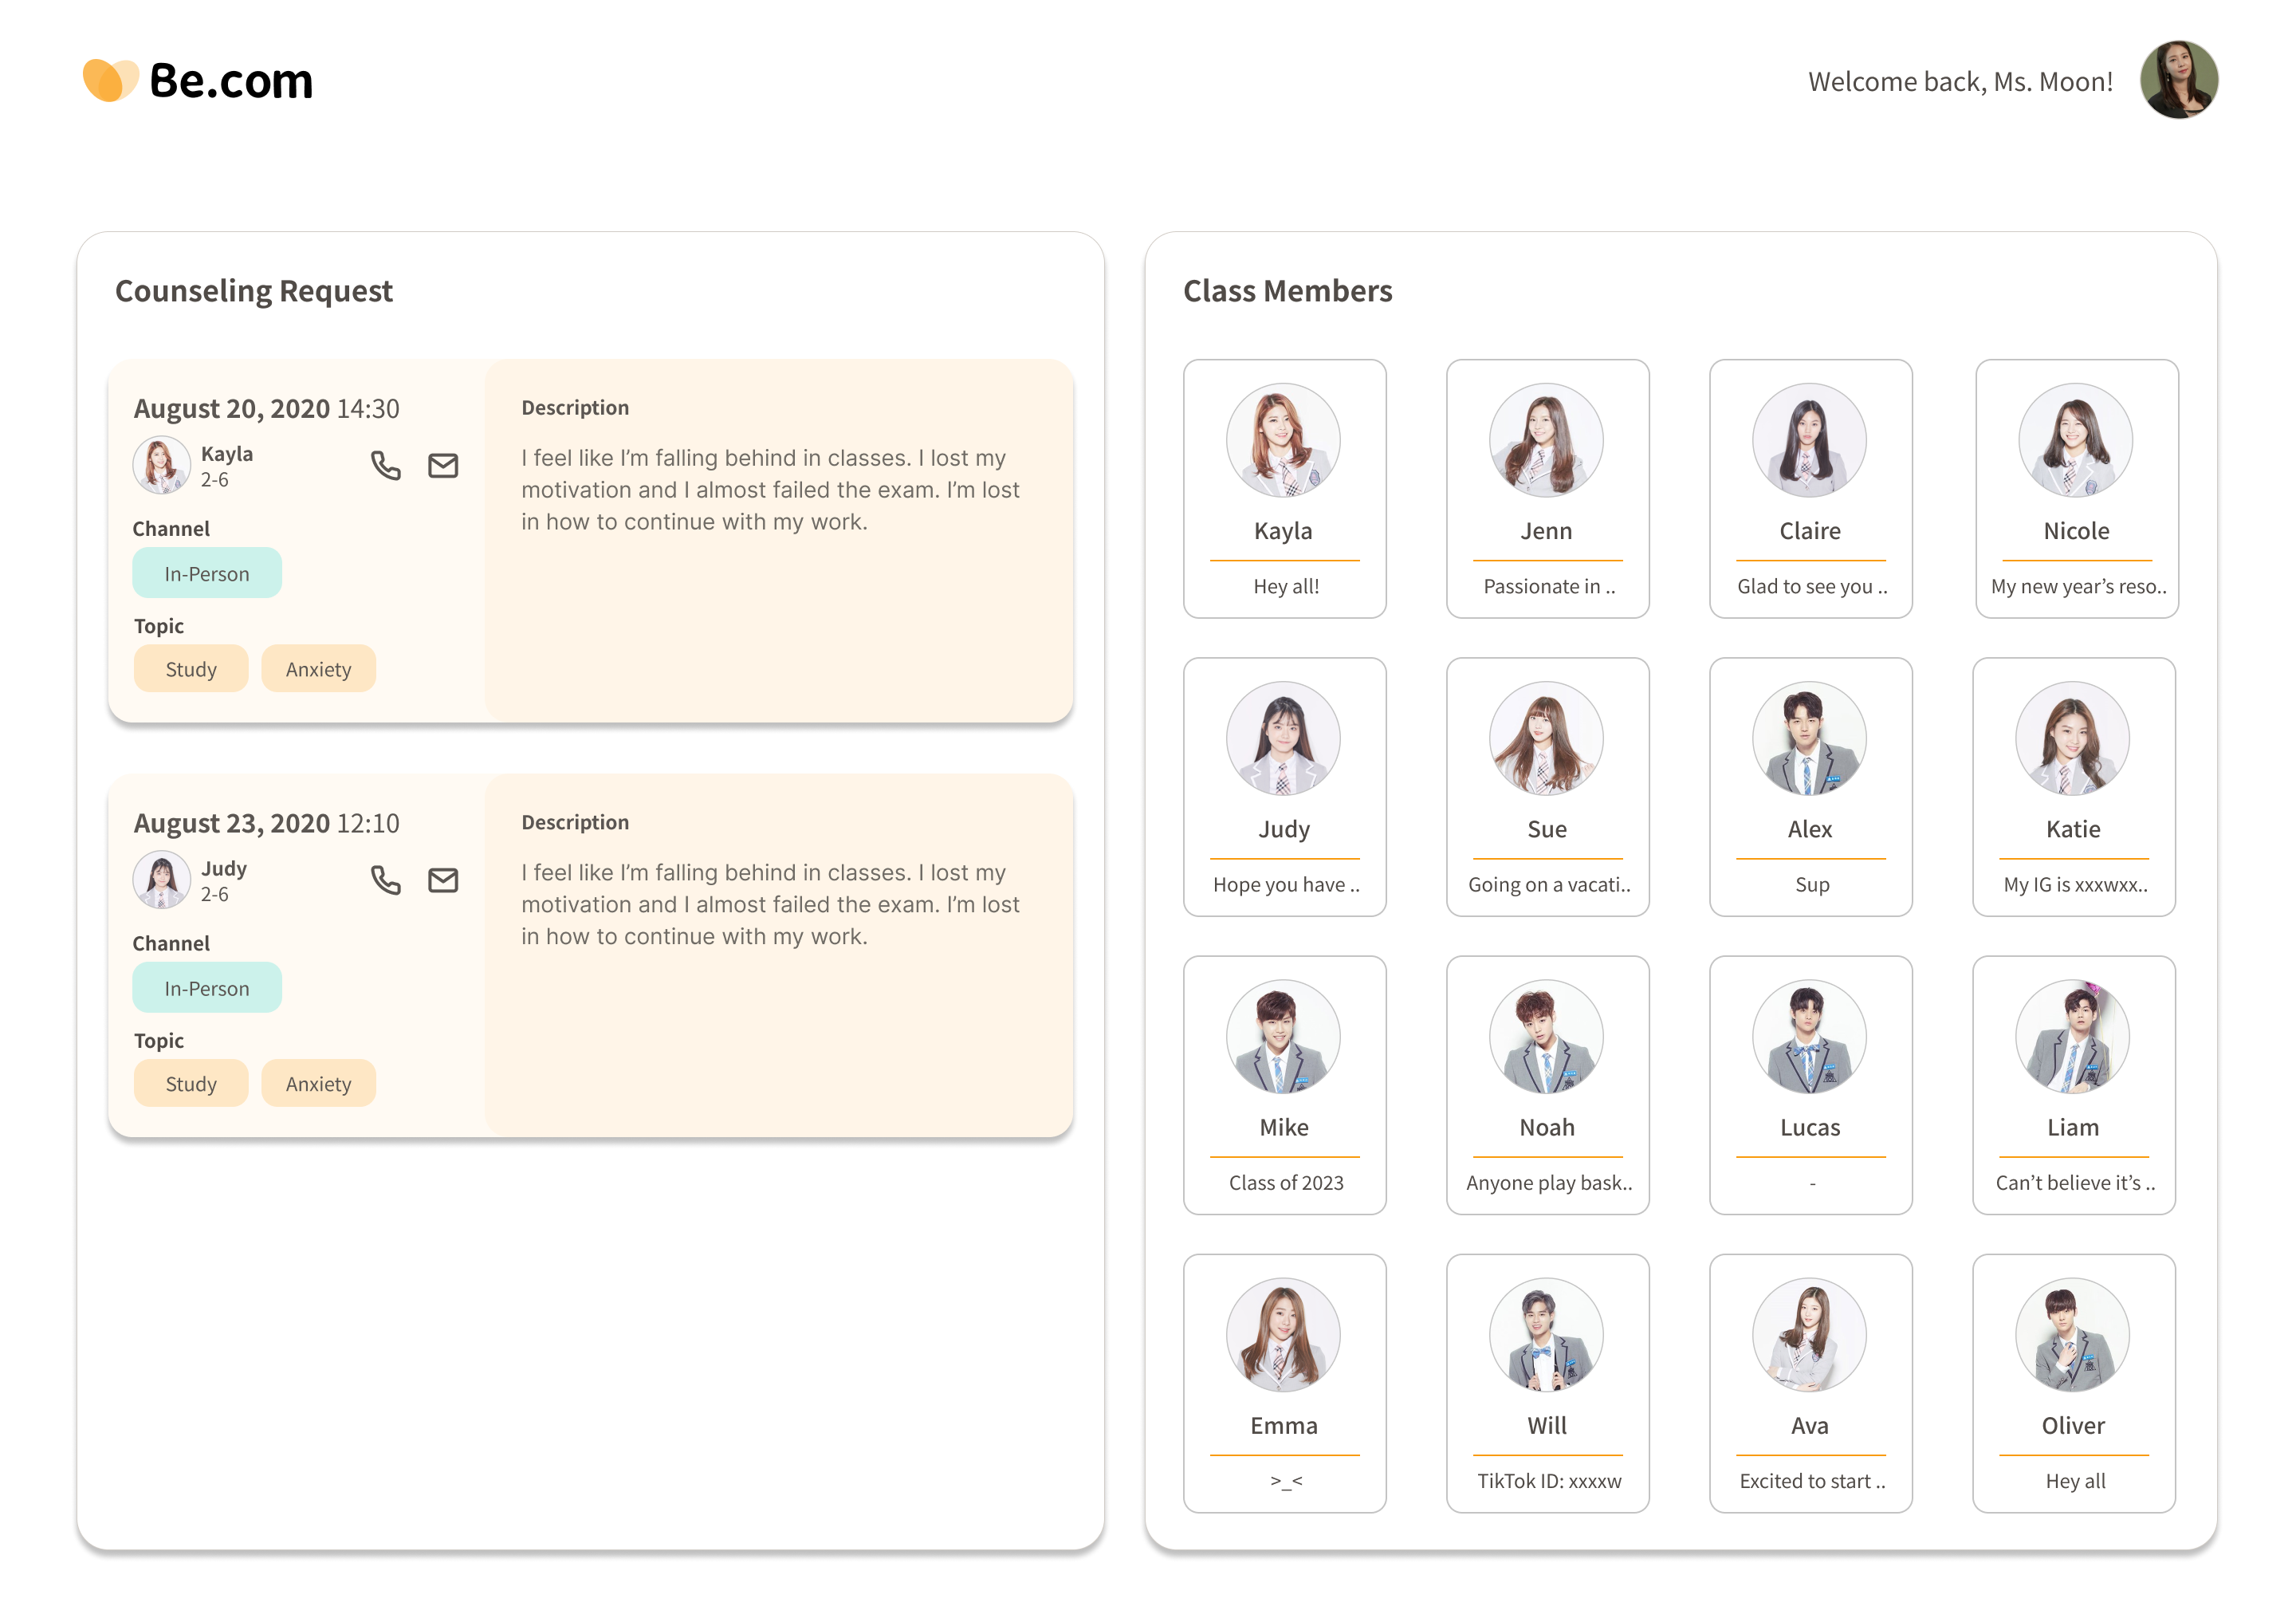Open Ms. Moon's profile avatar
The width and height of the screenshot is (2296, 1622).
(2178, 80)
